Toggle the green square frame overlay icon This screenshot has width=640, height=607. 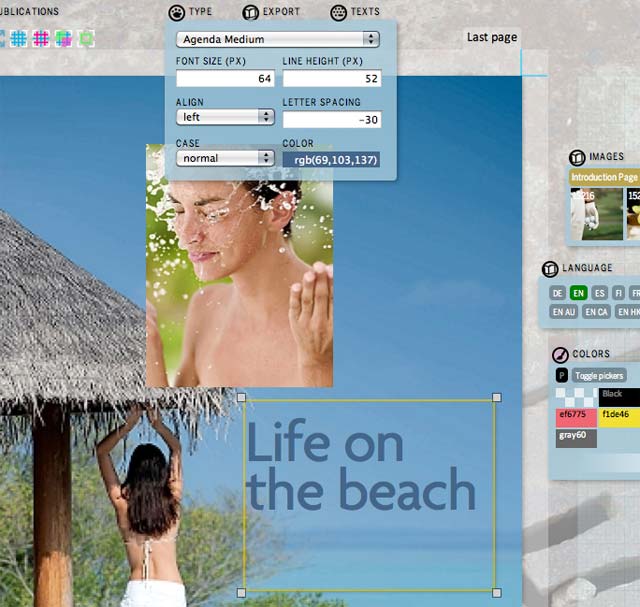tap(86, 39)
